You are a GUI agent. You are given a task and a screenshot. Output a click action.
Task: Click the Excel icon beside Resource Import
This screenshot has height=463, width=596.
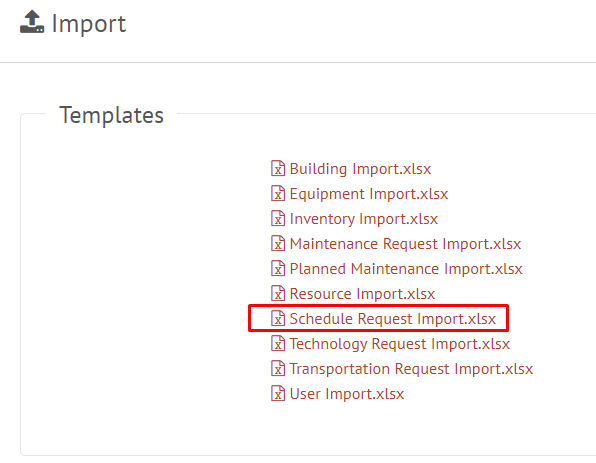coord(278,293)
